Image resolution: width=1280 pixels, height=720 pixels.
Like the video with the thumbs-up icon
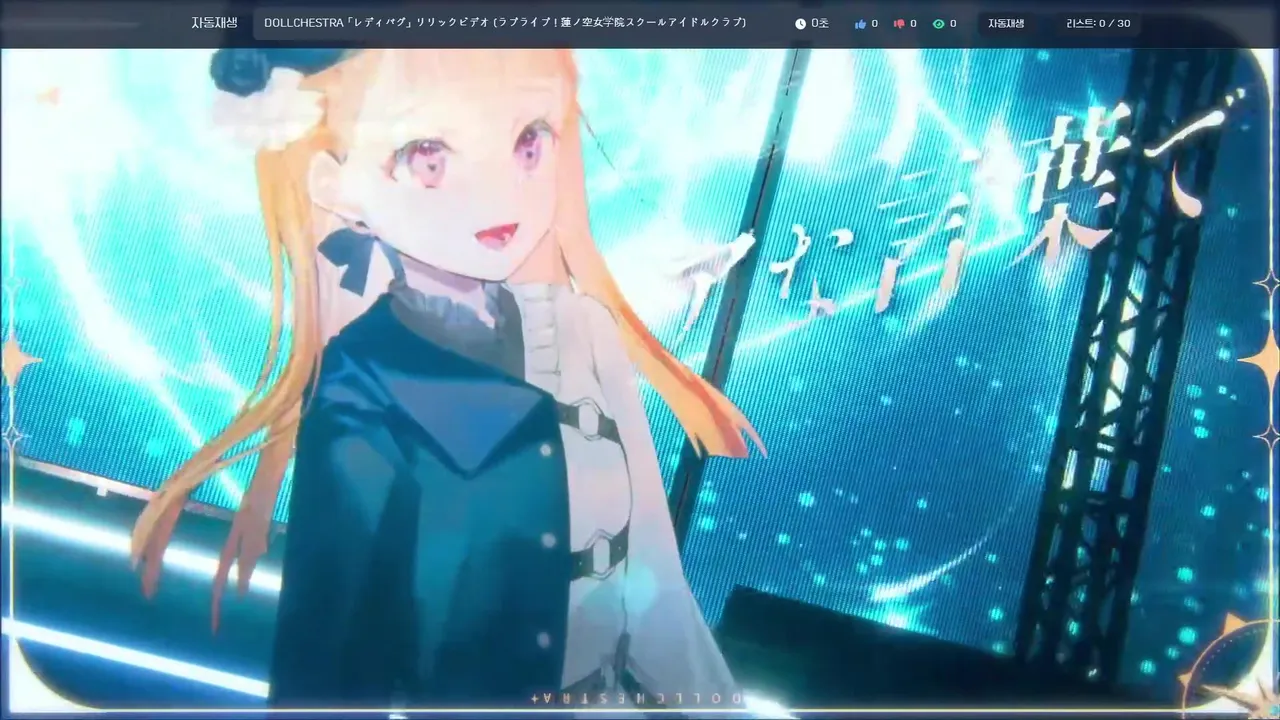pos(860,23)
